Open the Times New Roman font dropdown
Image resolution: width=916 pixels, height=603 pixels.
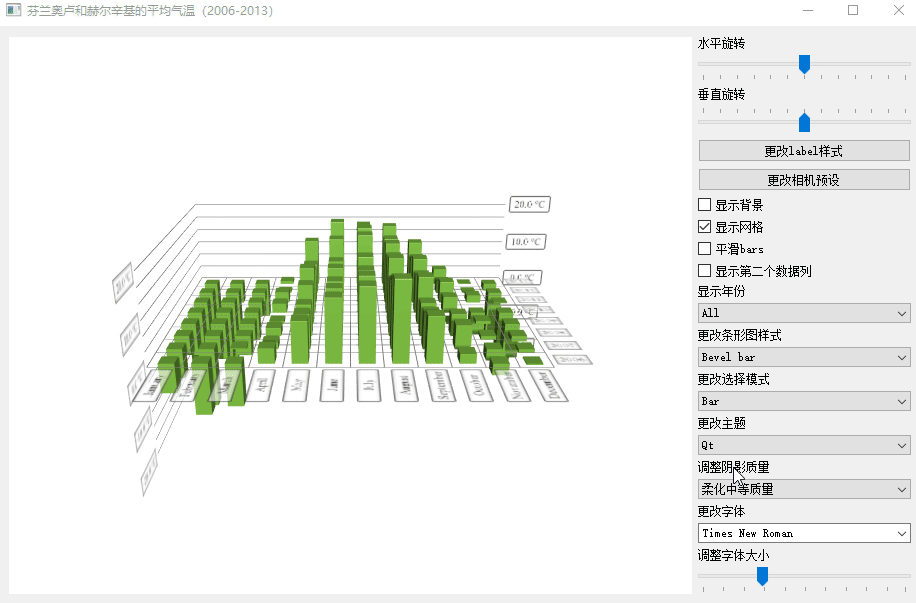tap(804, 533)
